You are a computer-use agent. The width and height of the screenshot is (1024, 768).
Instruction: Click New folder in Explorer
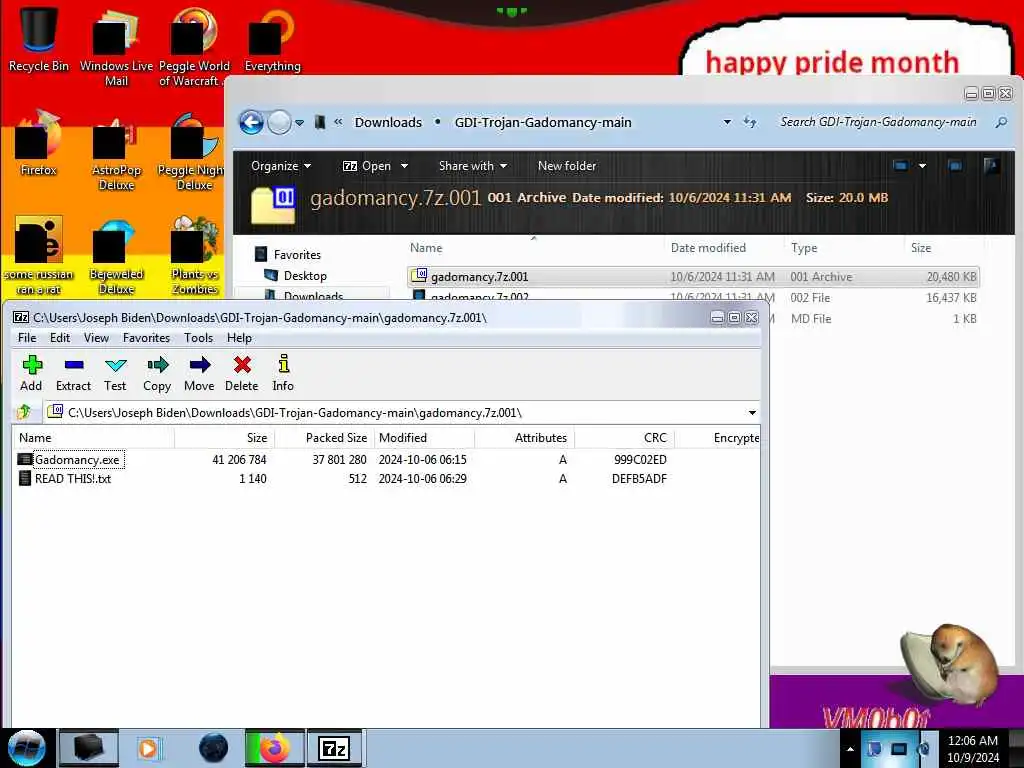coord(567,166)
